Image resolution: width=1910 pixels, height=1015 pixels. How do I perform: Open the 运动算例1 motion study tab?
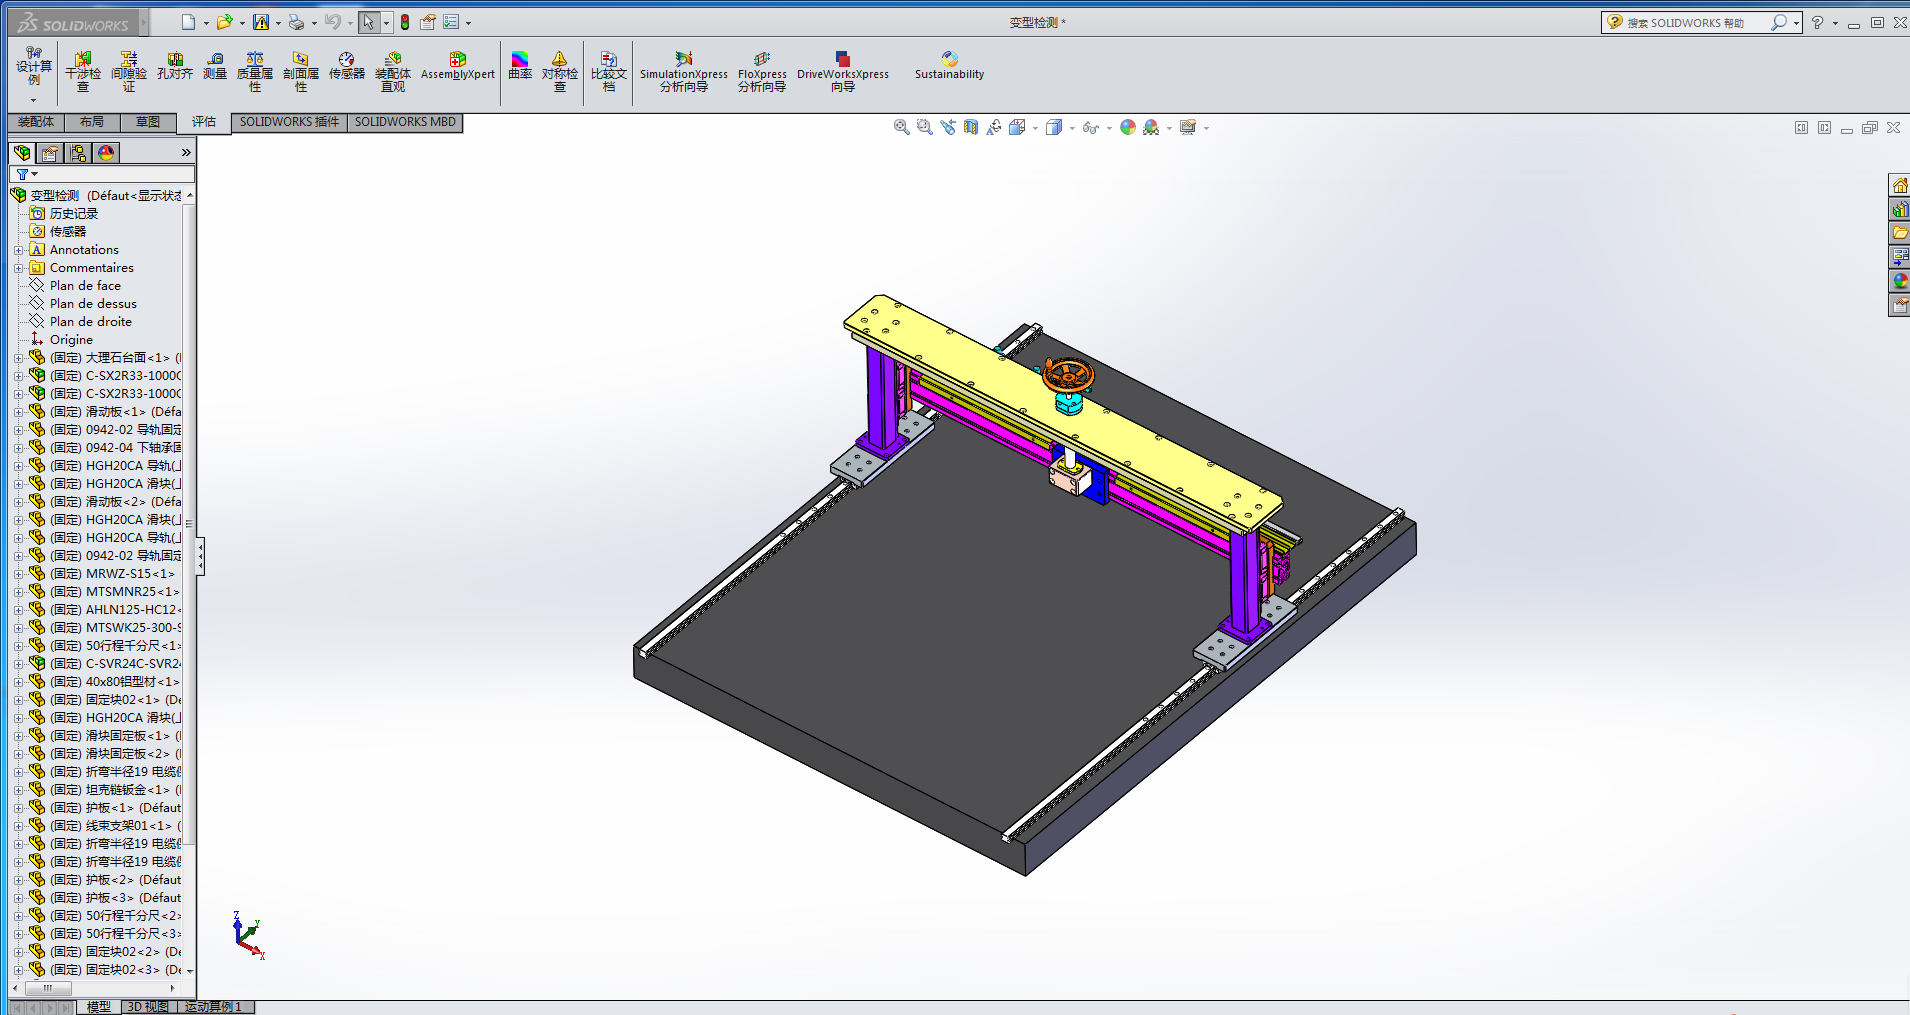[214, 1007]
